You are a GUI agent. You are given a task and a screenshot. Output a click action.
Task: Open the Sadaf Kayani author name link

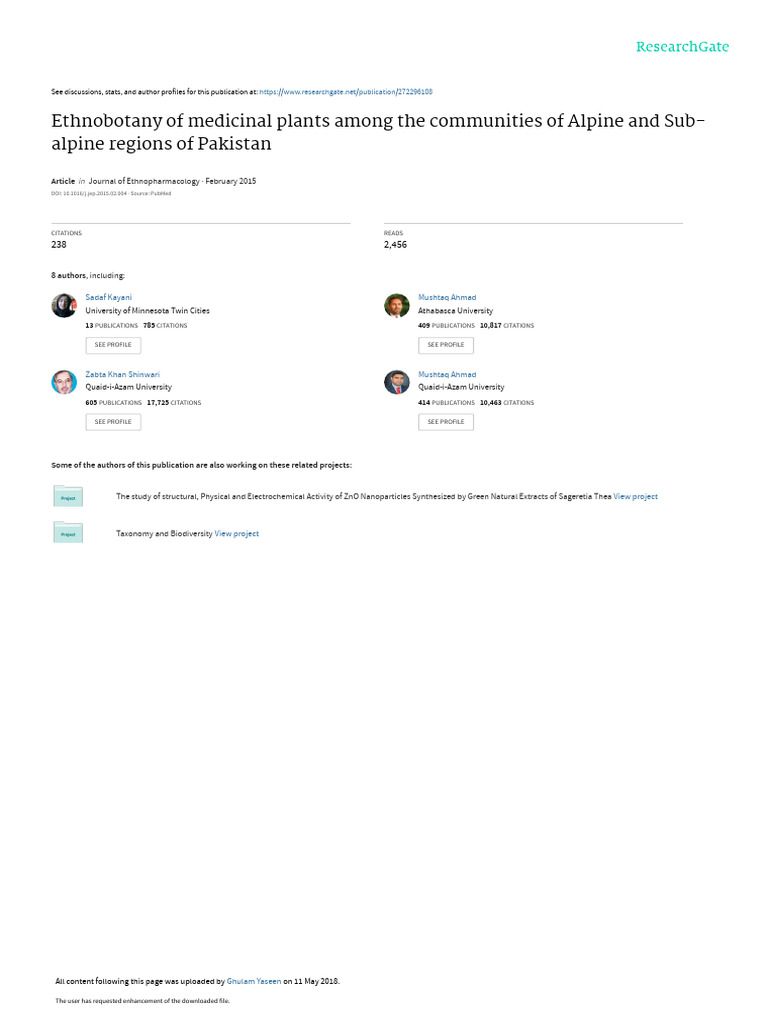click(108, 298)
